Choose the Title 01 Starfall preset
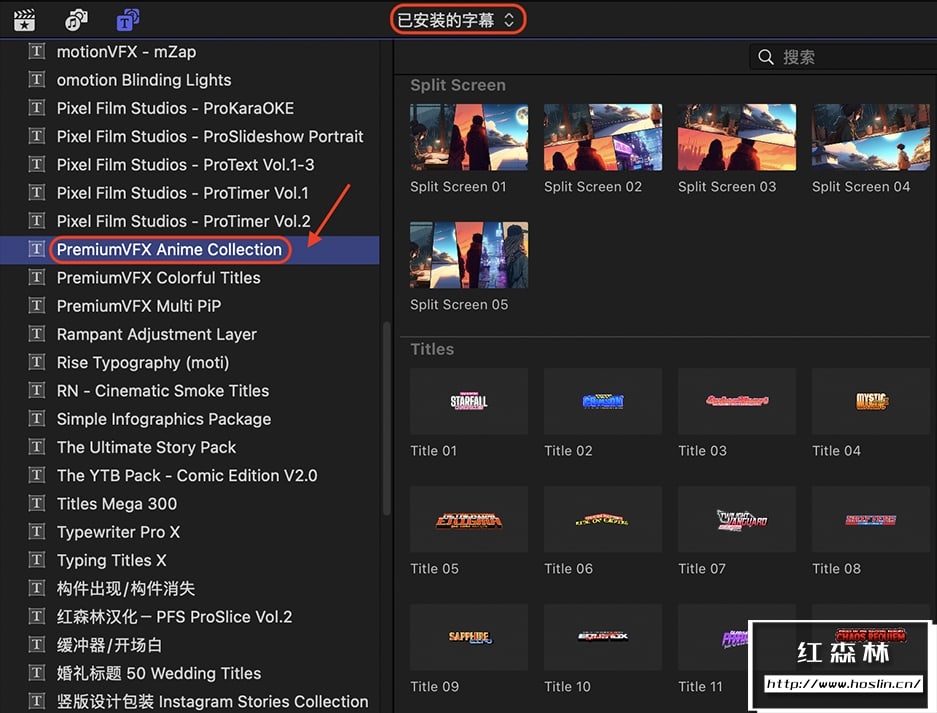 [469, 401]
